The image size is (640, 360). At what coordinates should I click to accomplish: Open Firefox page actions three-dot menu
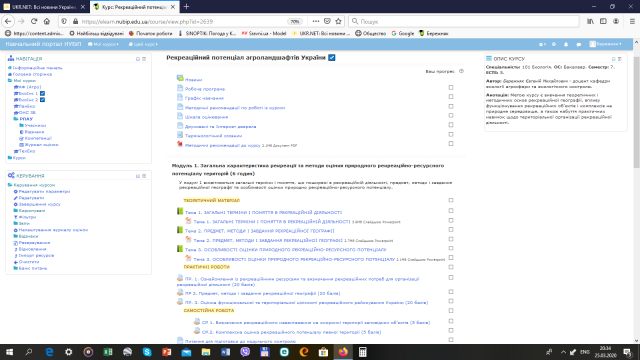316,21
